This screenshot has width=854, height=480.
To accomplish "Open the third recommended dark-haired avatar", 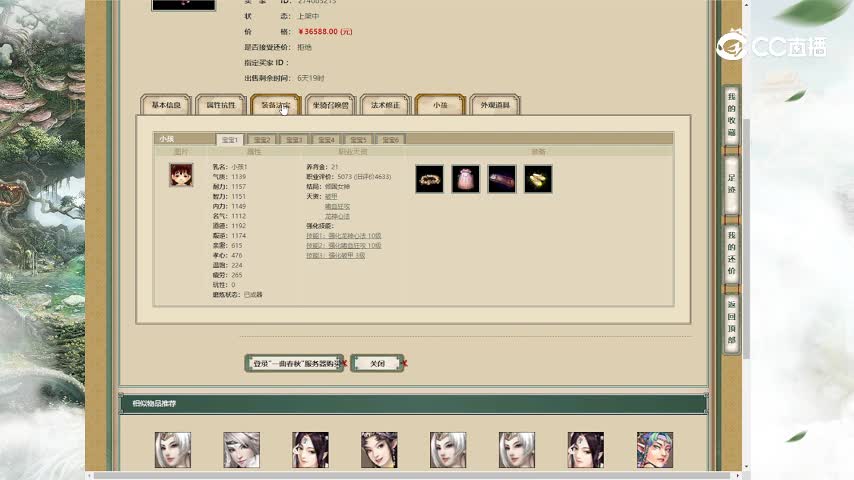I will [310, 450].
